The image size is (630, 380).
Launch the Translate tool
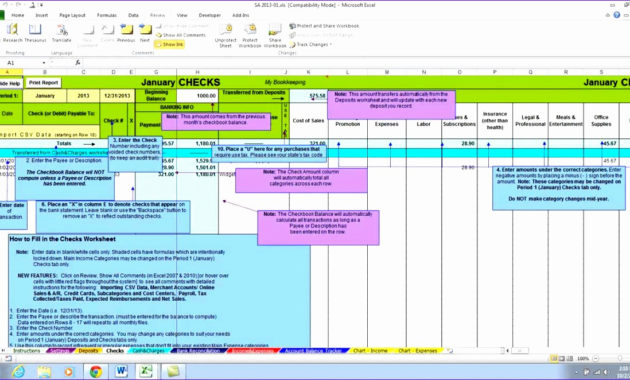pyautogui.click(x=61, y=33)
